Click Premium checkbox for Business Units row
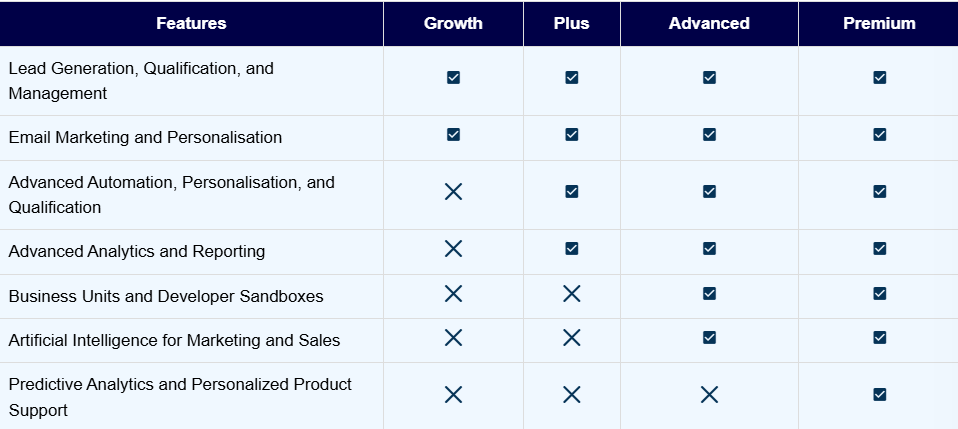 (x=879, y=294)
